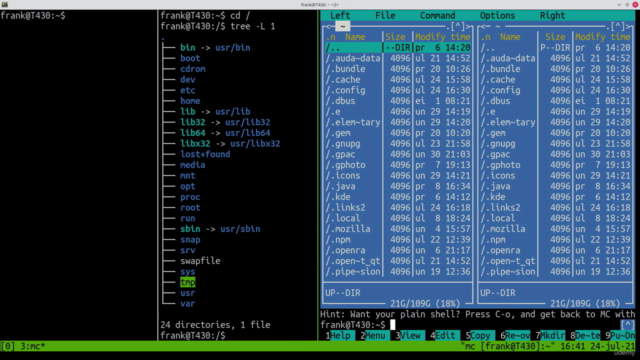Click tmux window tab 3:mc* in status bar
Image resolution: width=640 pixels, height=360 pixels.
33,346
